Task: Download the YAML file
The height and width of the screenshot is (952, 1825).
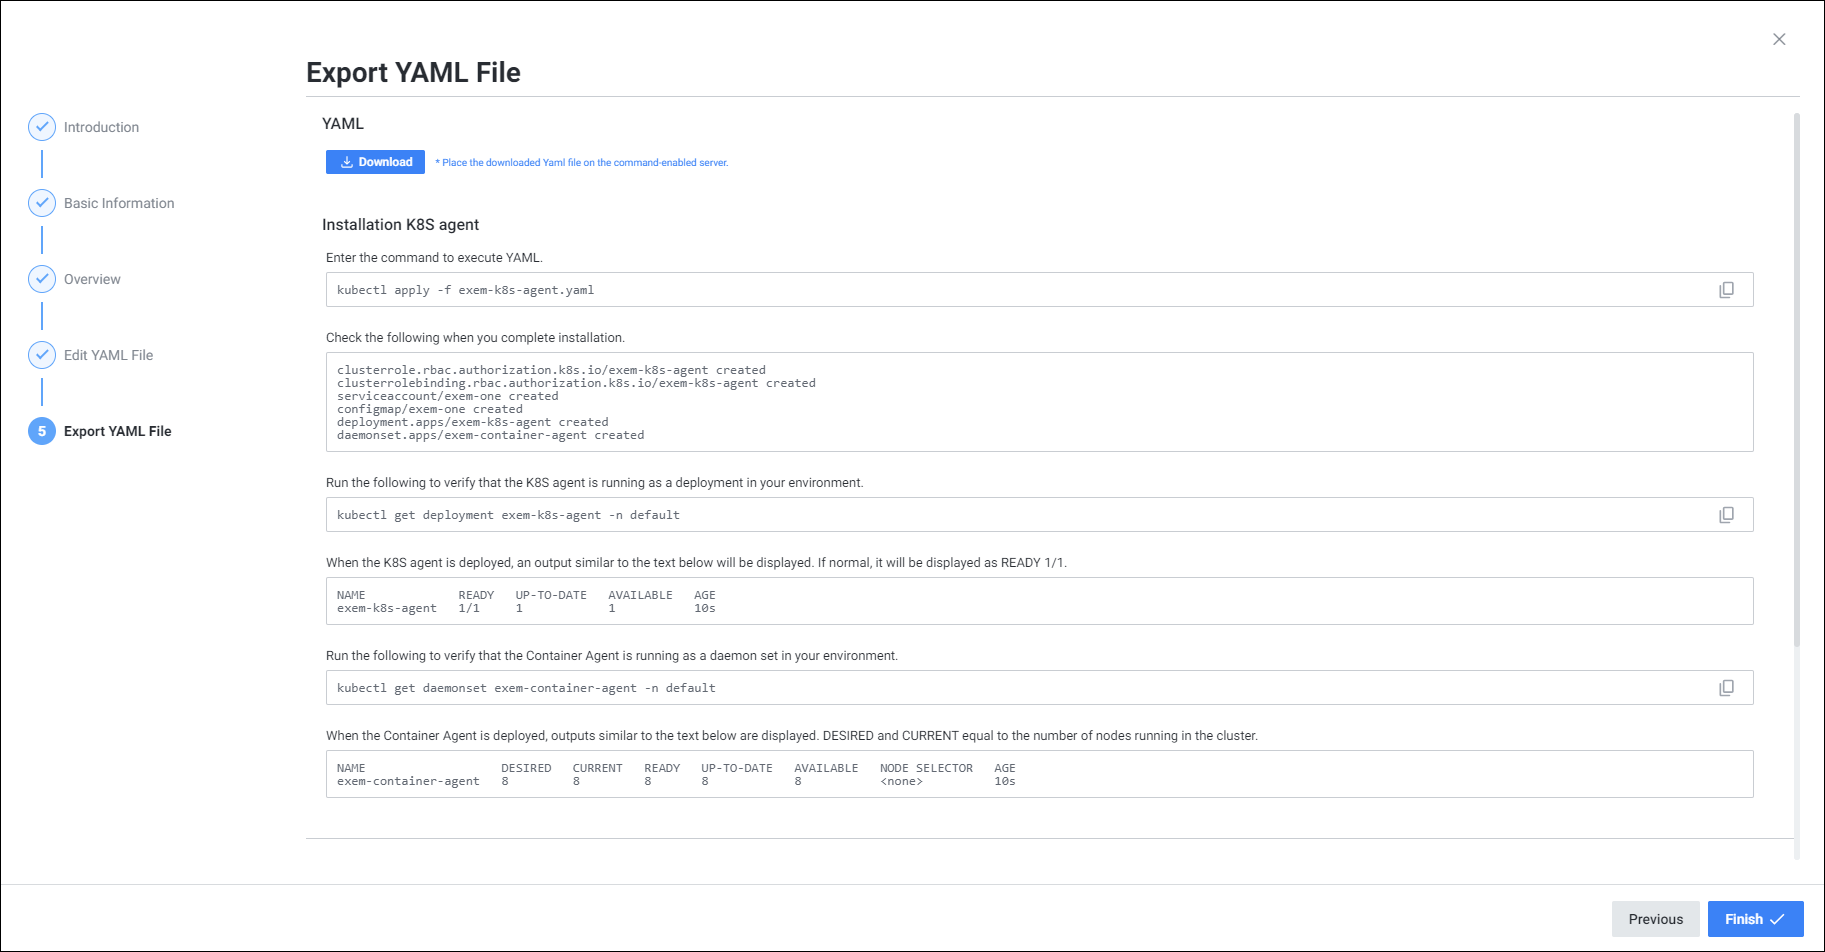Action: coord(375,162)
